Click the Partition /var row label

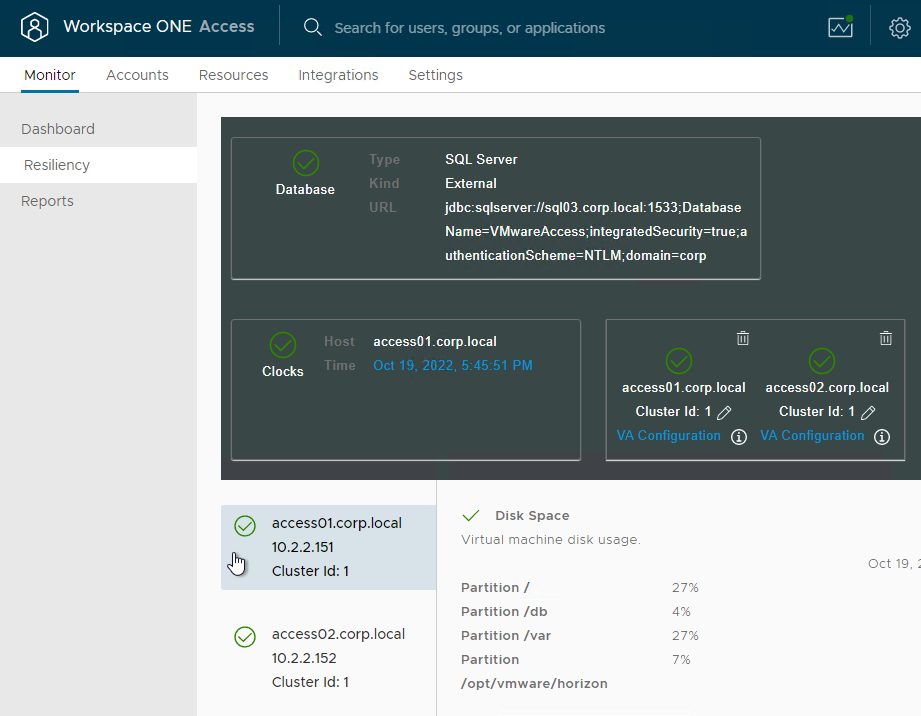pyautogui.click(x=506, y=636)
